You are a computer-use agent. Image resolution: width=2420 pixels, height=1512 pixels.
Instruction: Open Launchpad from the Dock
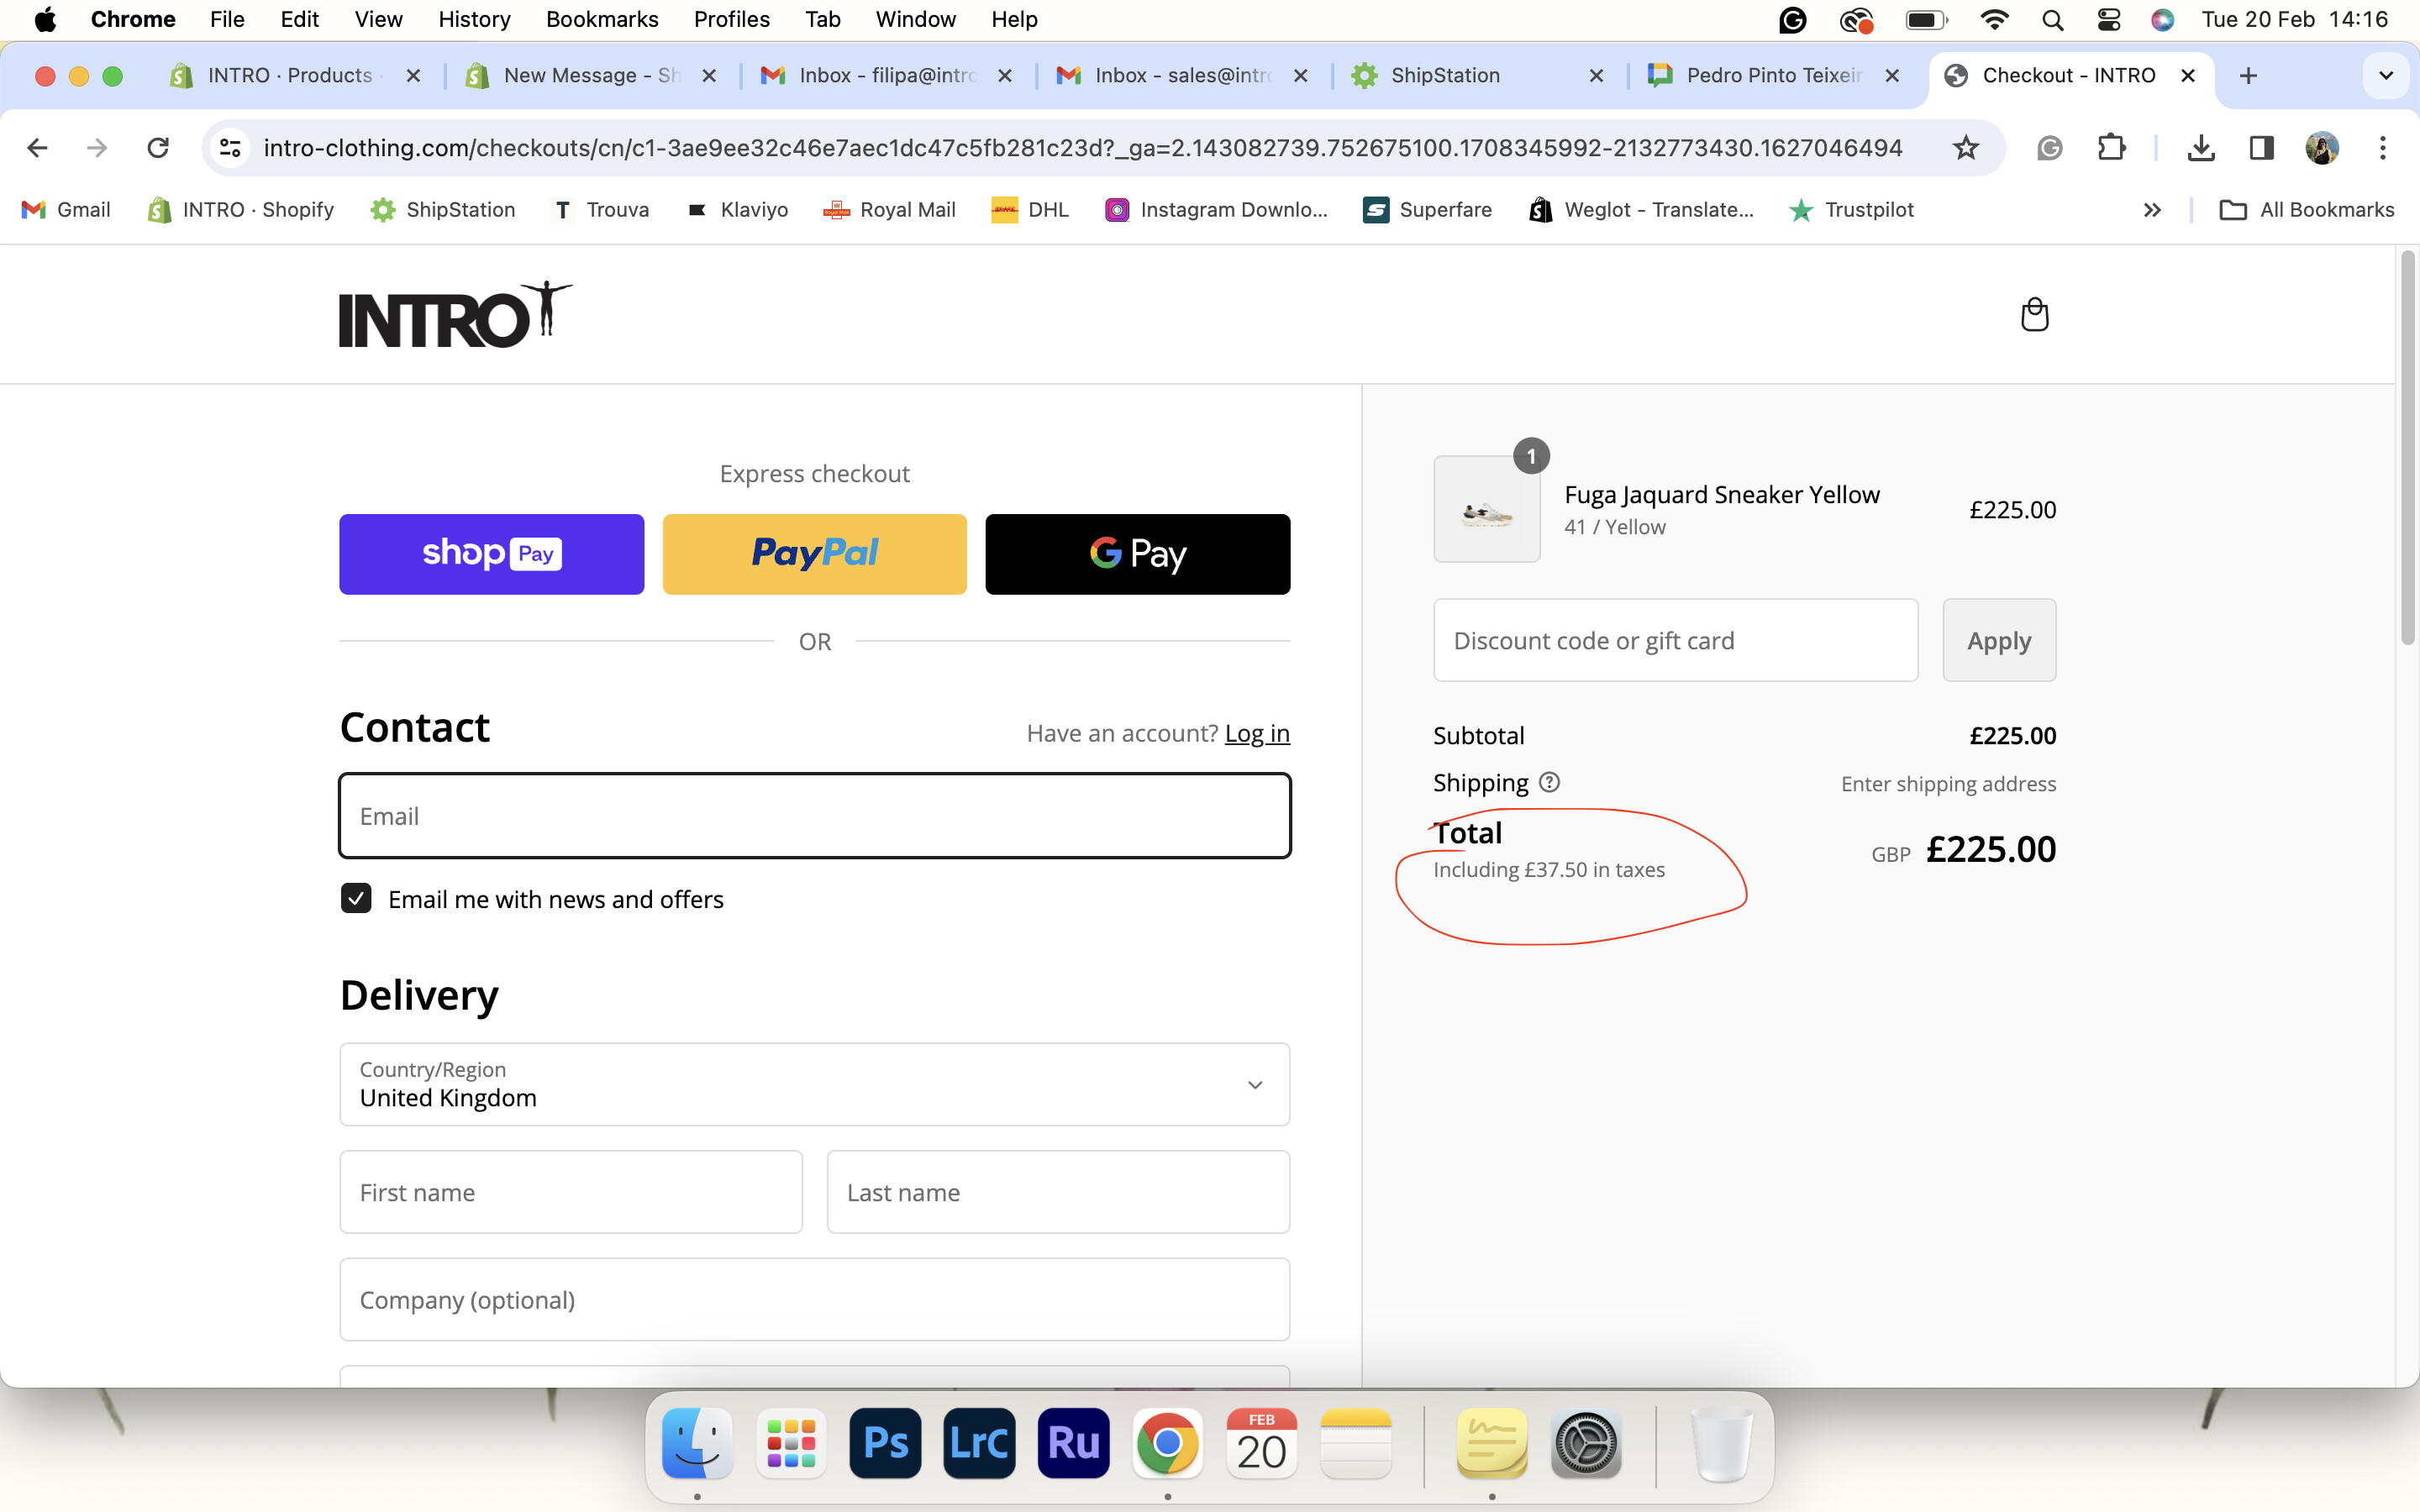tap(791, 1443)
